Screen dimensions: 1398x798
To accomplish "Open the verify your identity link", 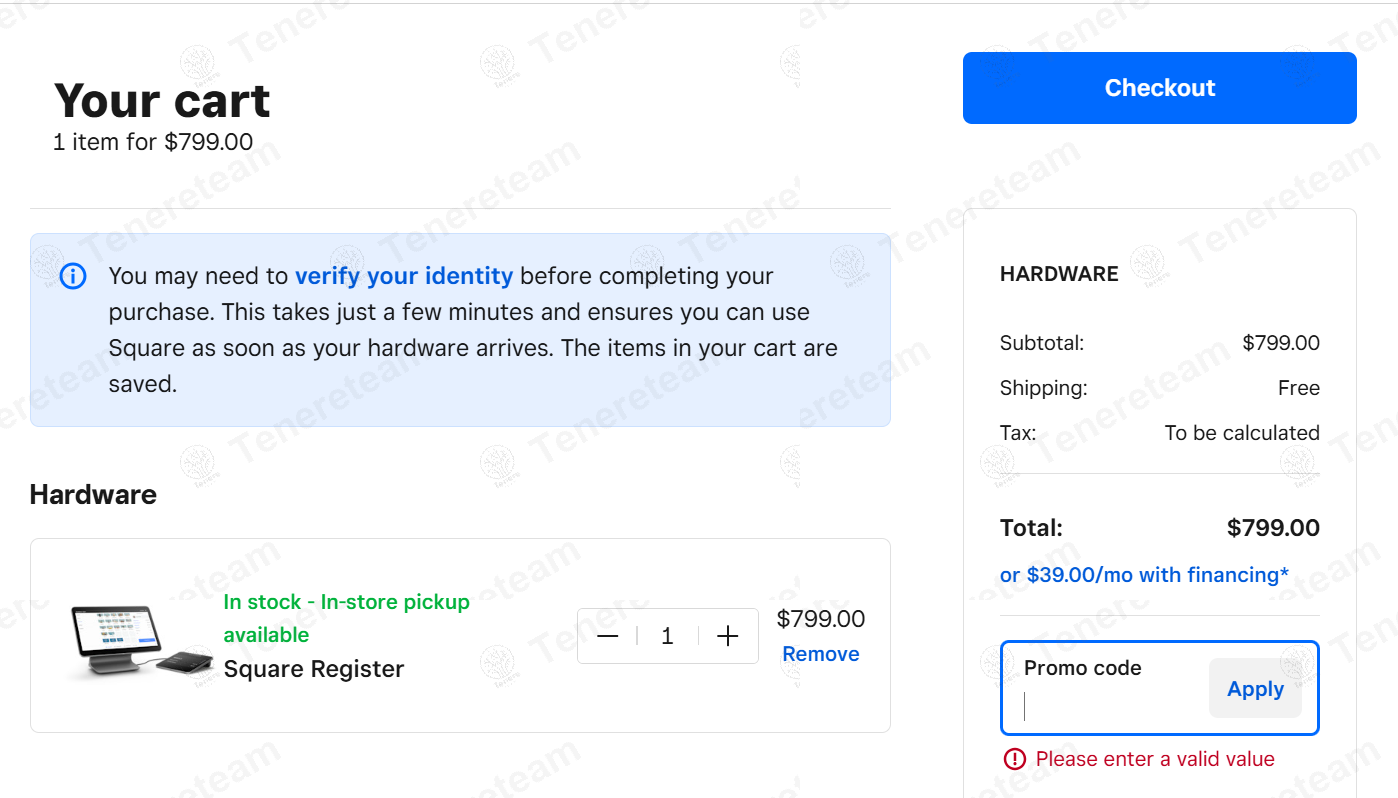I will point(404,276).
